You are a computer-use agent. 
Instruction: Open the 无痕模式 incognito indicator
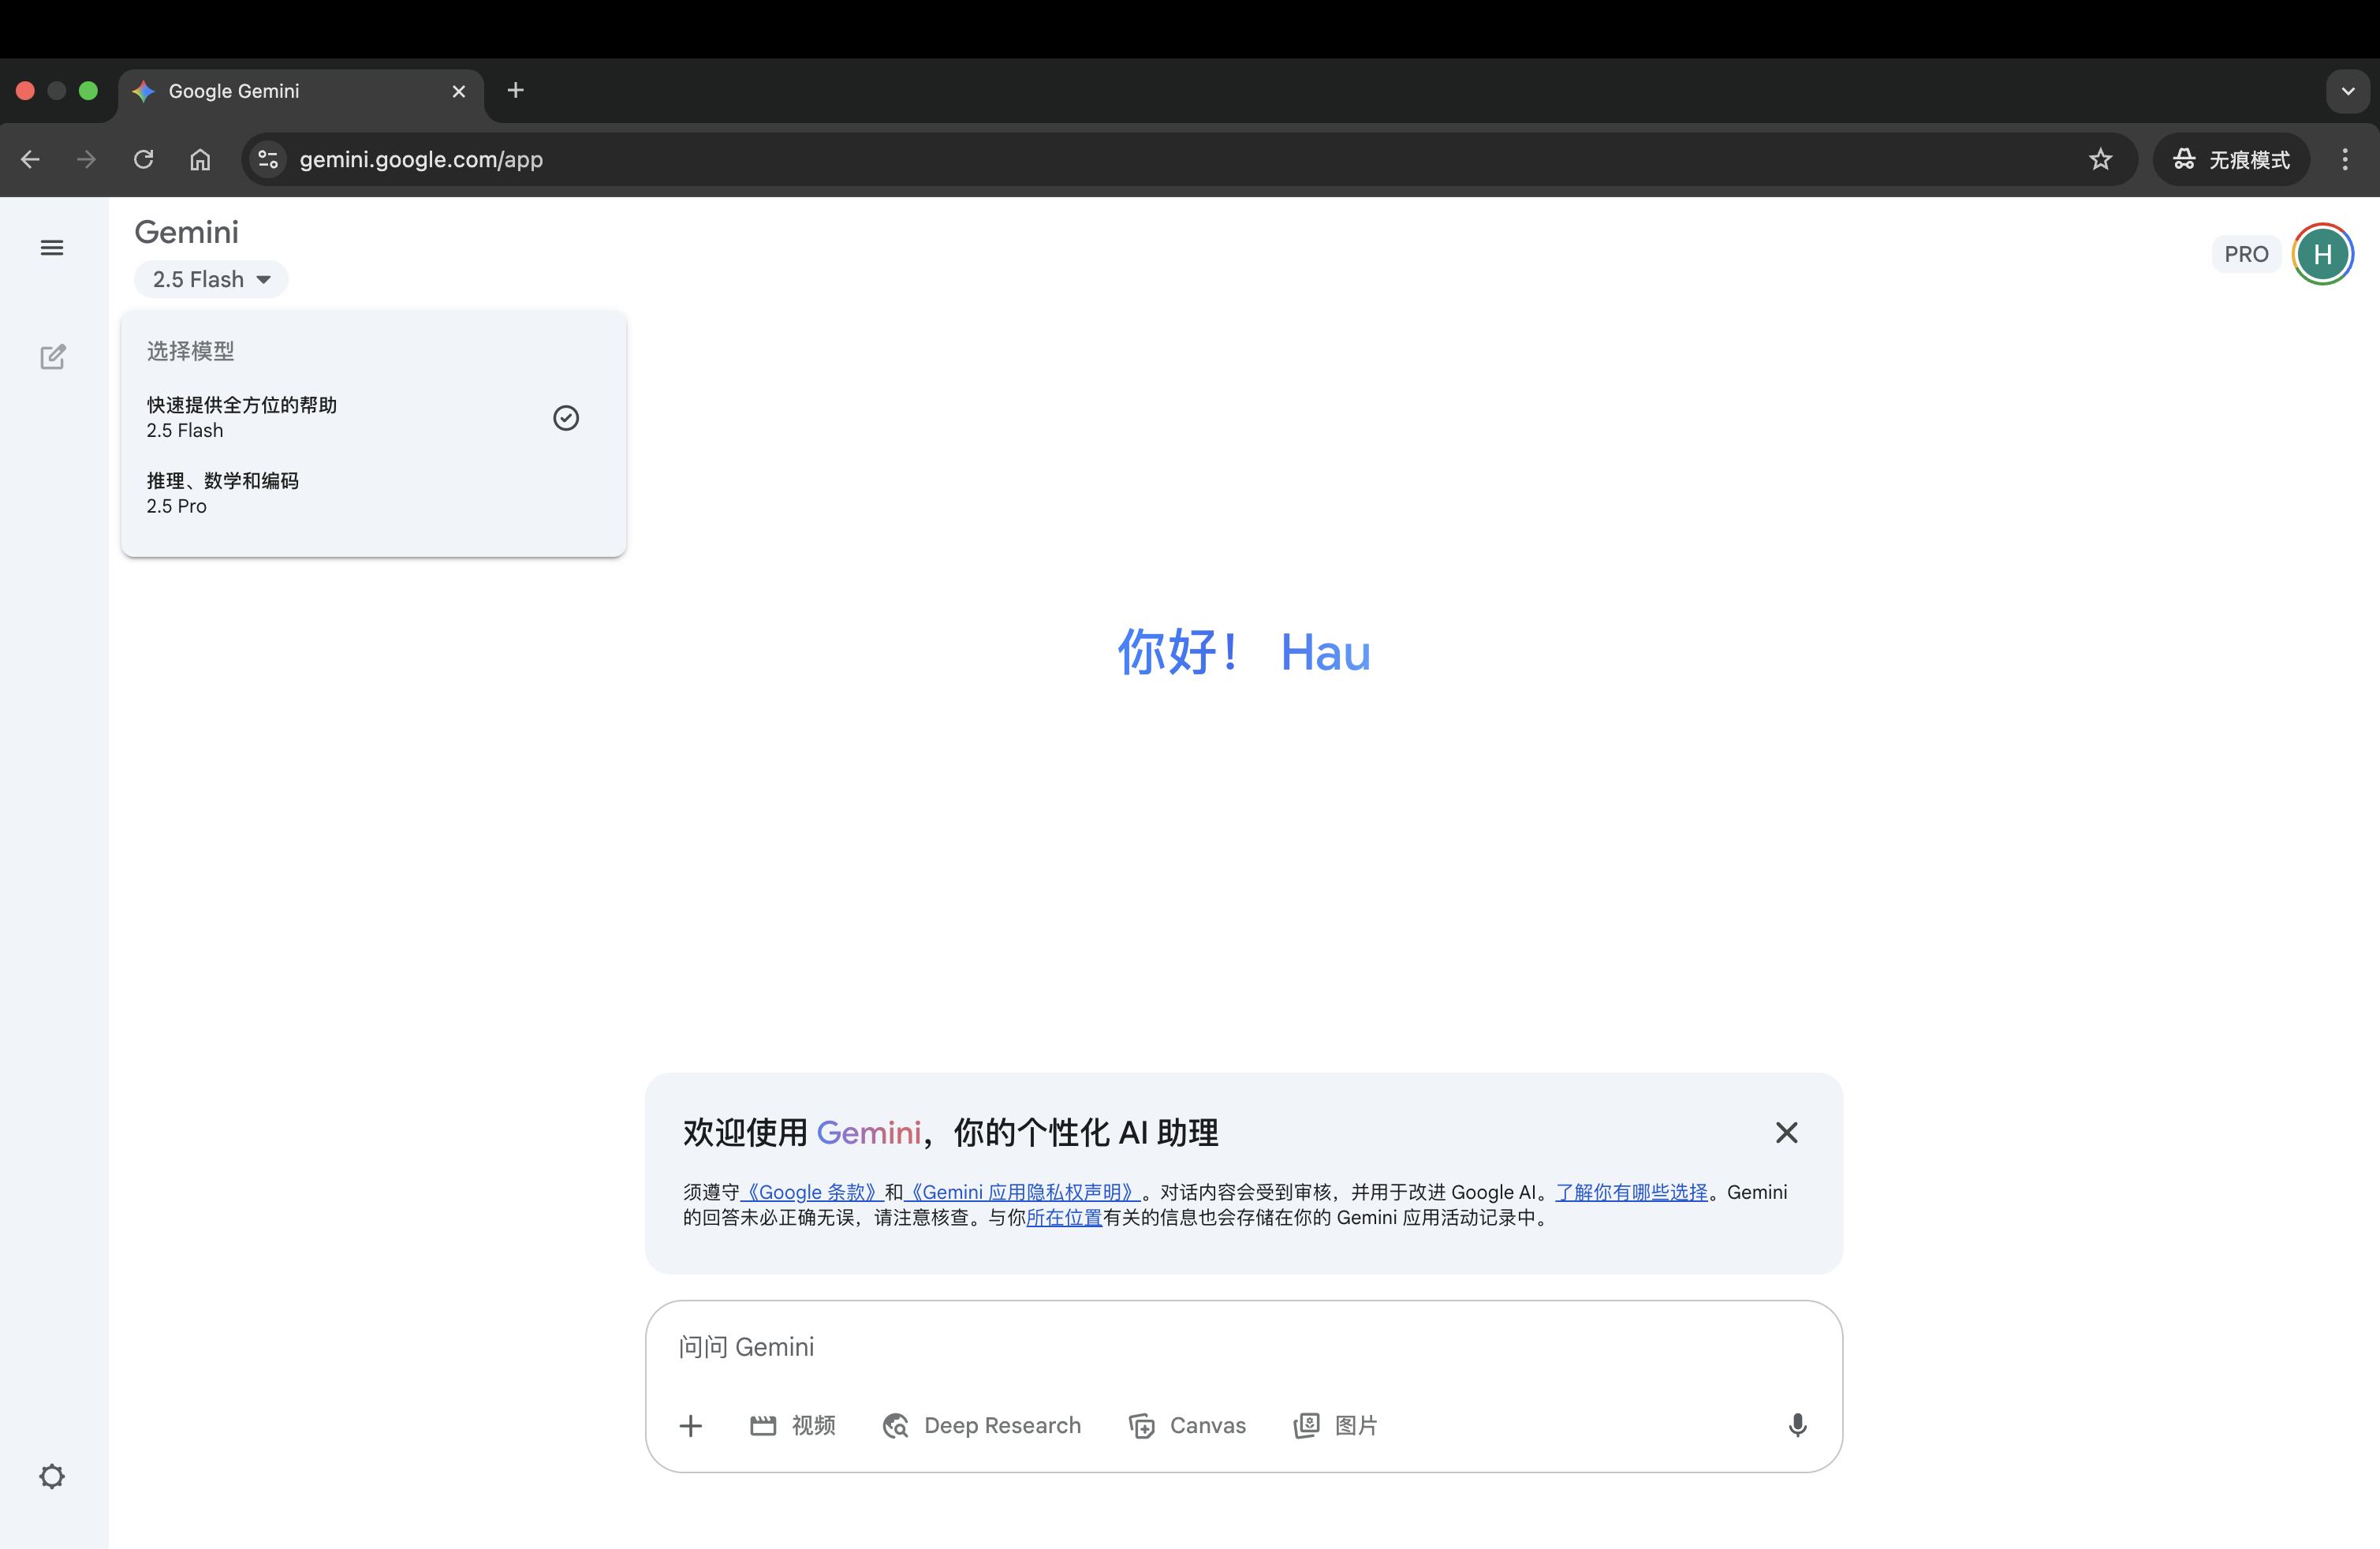pos(2231,159)
